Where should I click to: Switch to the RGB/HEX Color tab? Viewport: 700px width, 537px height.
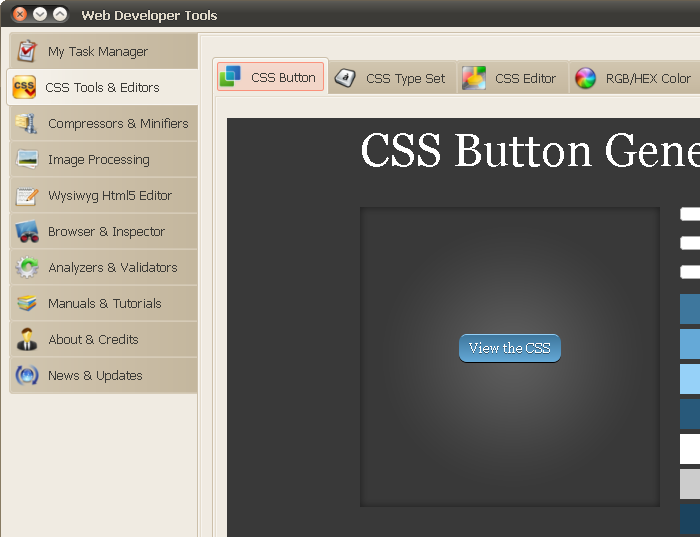tap(636, 78)
